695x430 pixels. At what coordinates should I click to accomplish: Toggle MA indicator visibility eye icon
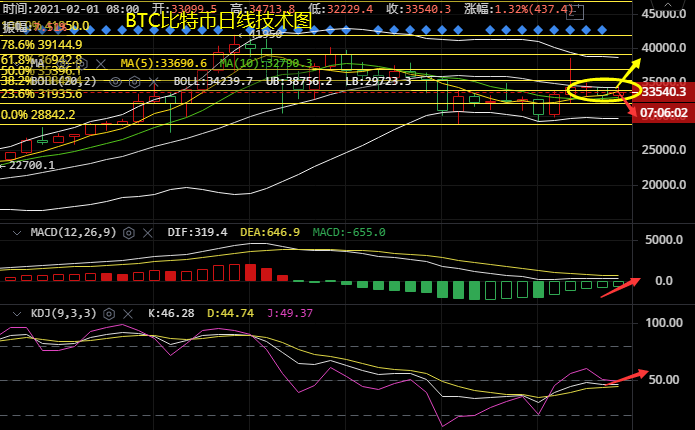click(x=63, y=64)
